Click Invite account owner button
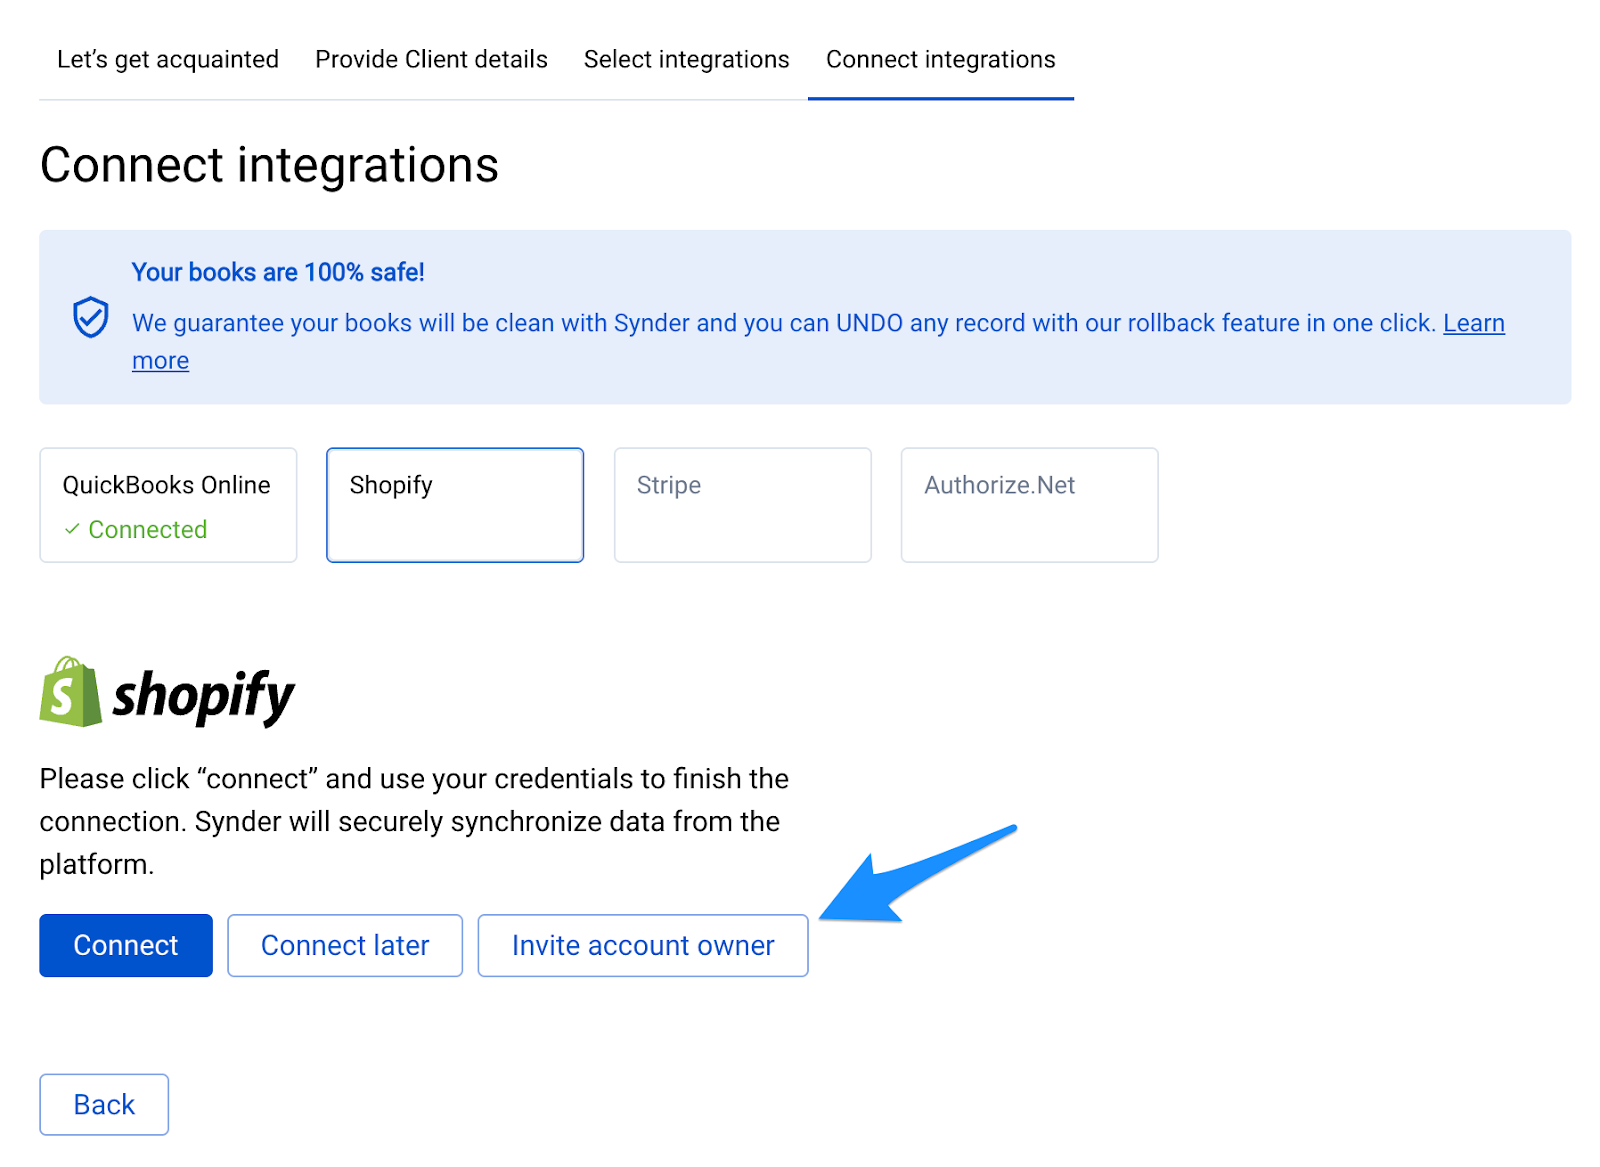Image resolution: width=1600 pixels, height=1167 pixels. (643, 945)
